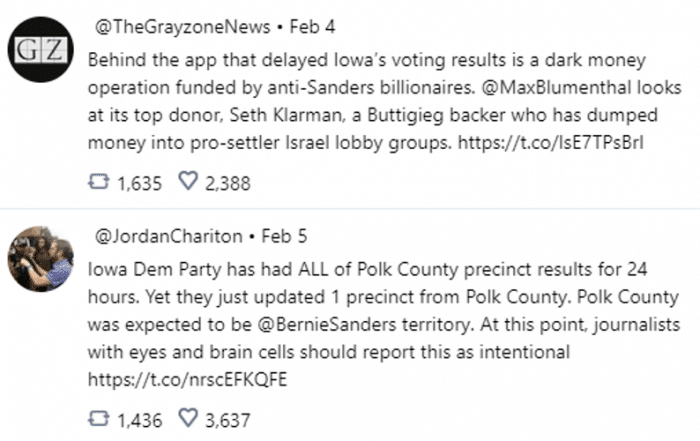Click the 3,637 likes count
This screenshot has width=700, height=441.
point(228,420)
